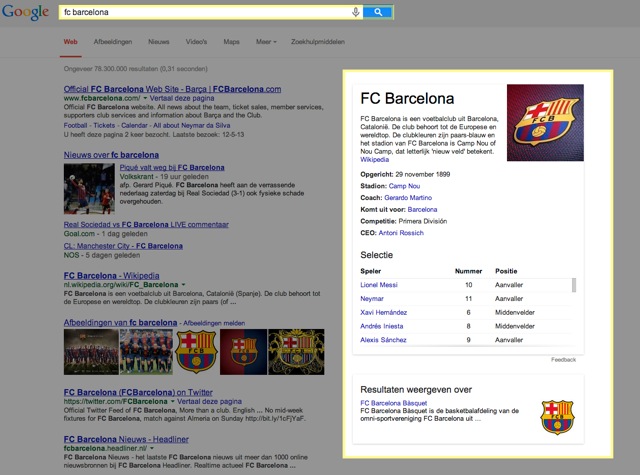
Task: Expand the Meer dropdown menu
Action: click(x=266, y=42)
